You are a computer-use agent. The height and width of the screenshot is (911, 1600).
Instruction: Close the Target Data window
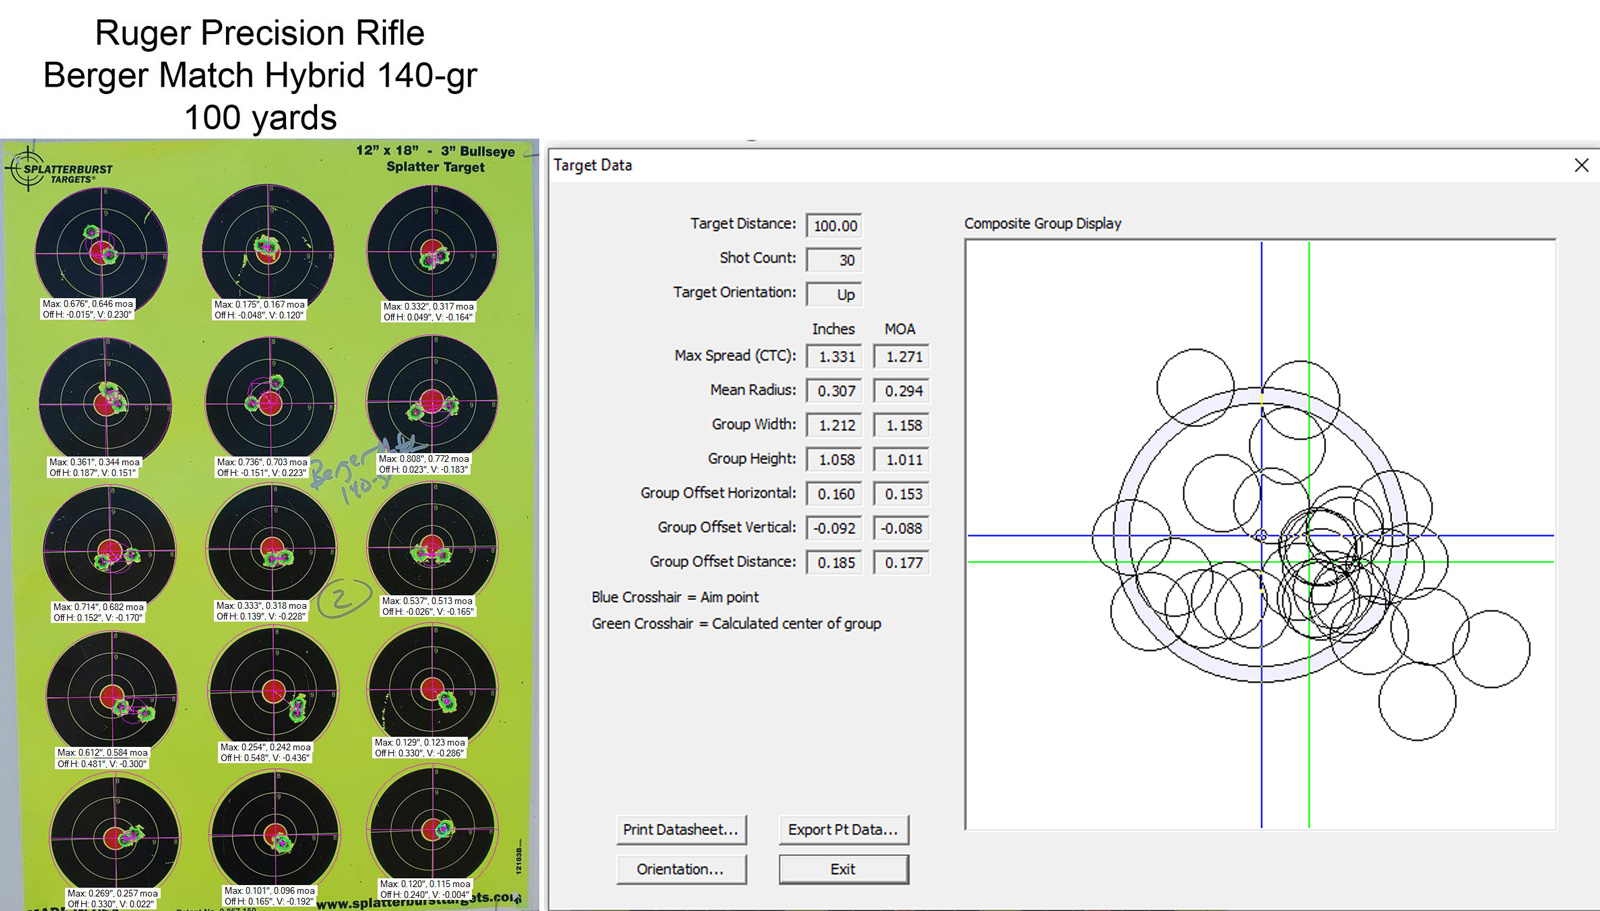pos(1581,165)
